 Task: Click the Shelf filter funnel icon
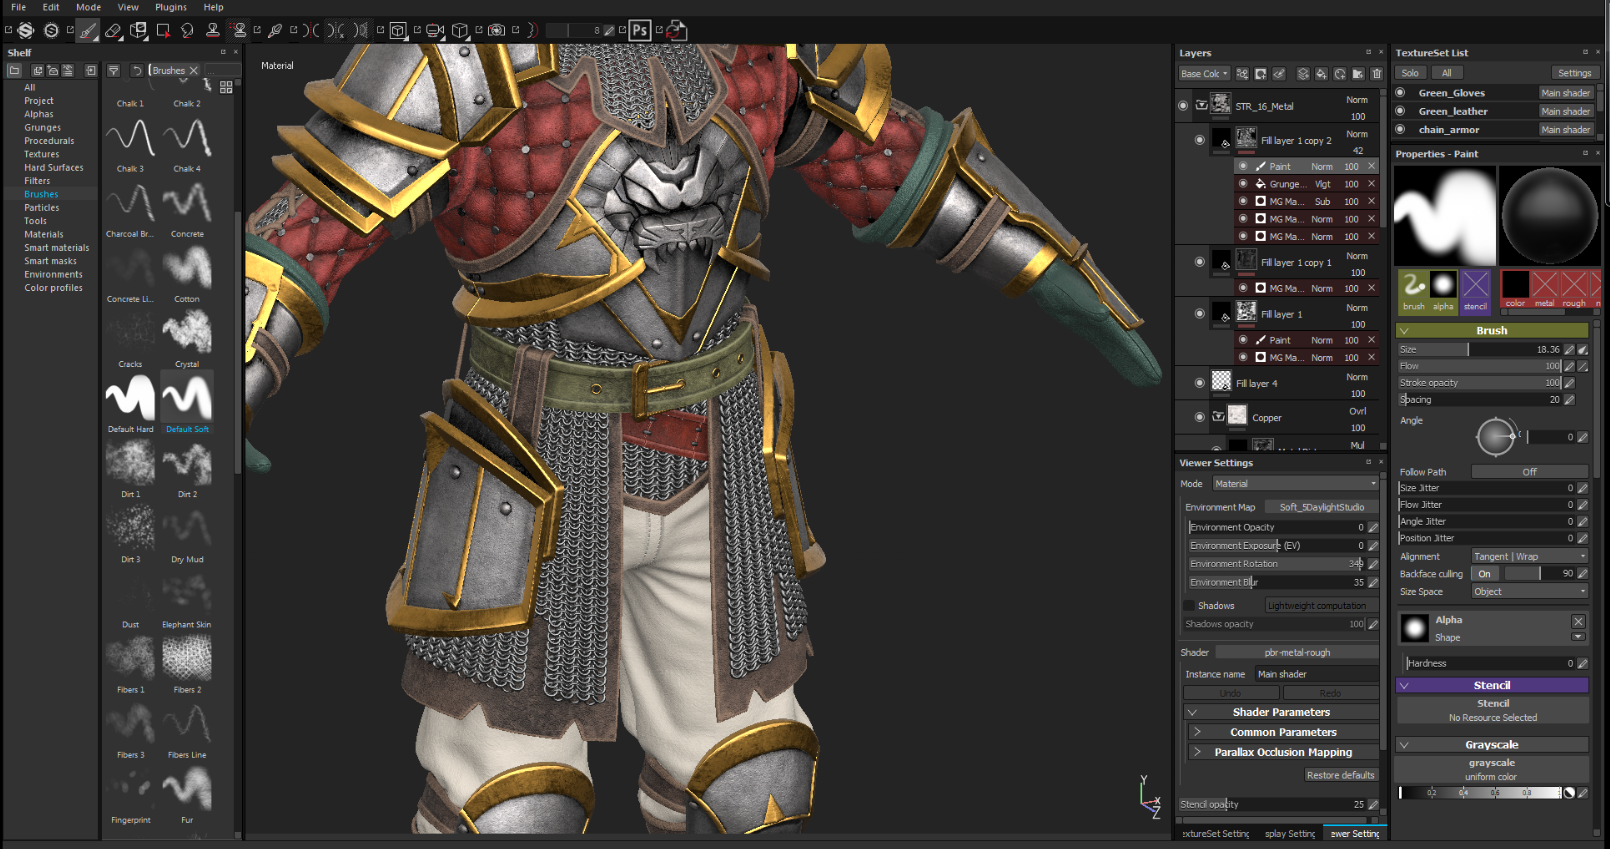click(x=113, y=71)
